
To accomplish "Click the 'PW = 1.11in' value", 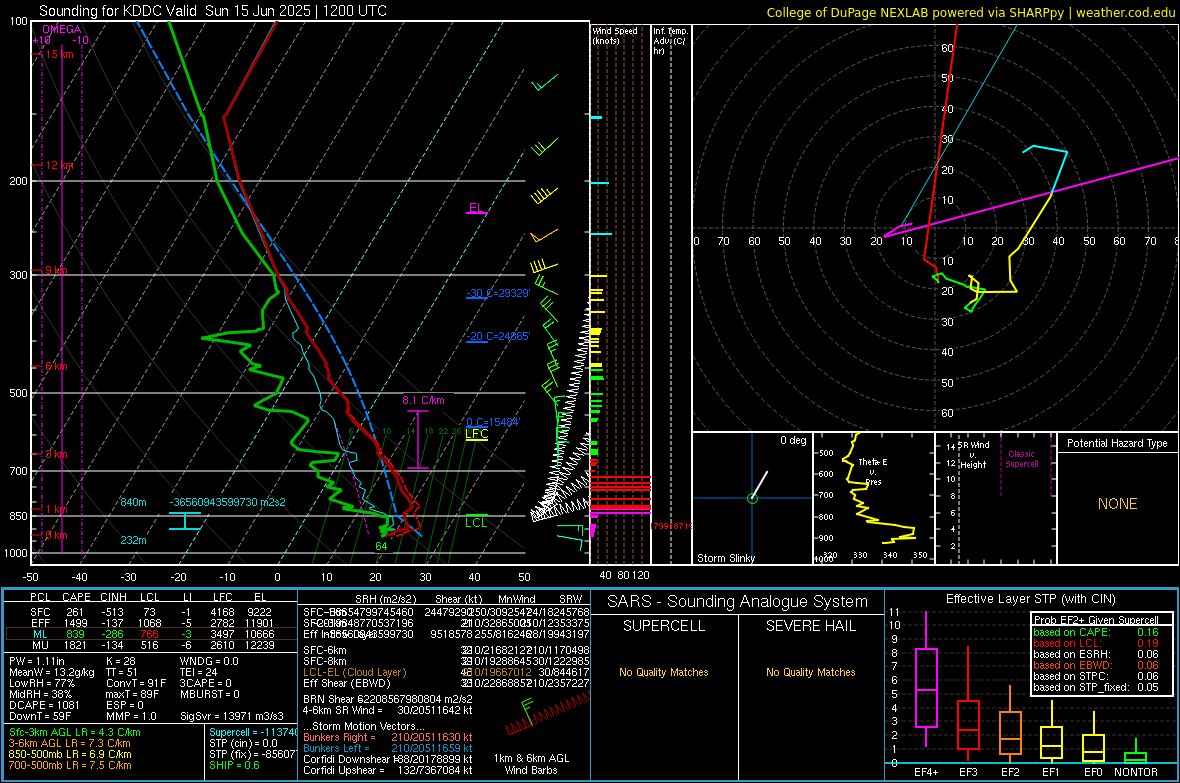I will (37, 661).
